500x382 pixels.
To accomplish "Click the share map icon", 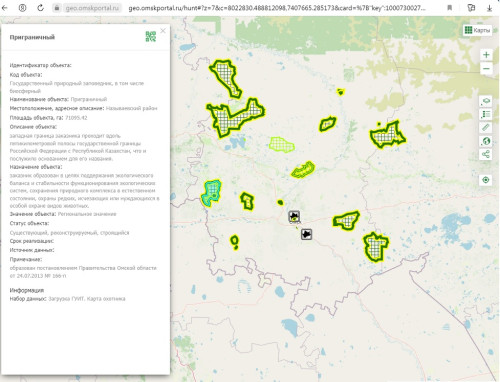I will point(486,154).
